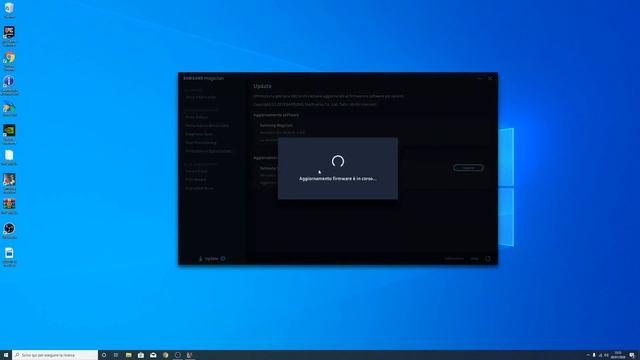Click the refresh icon at Magician's bottom right
The width and height of the screenshot is (640, 360).
[488, 259]
